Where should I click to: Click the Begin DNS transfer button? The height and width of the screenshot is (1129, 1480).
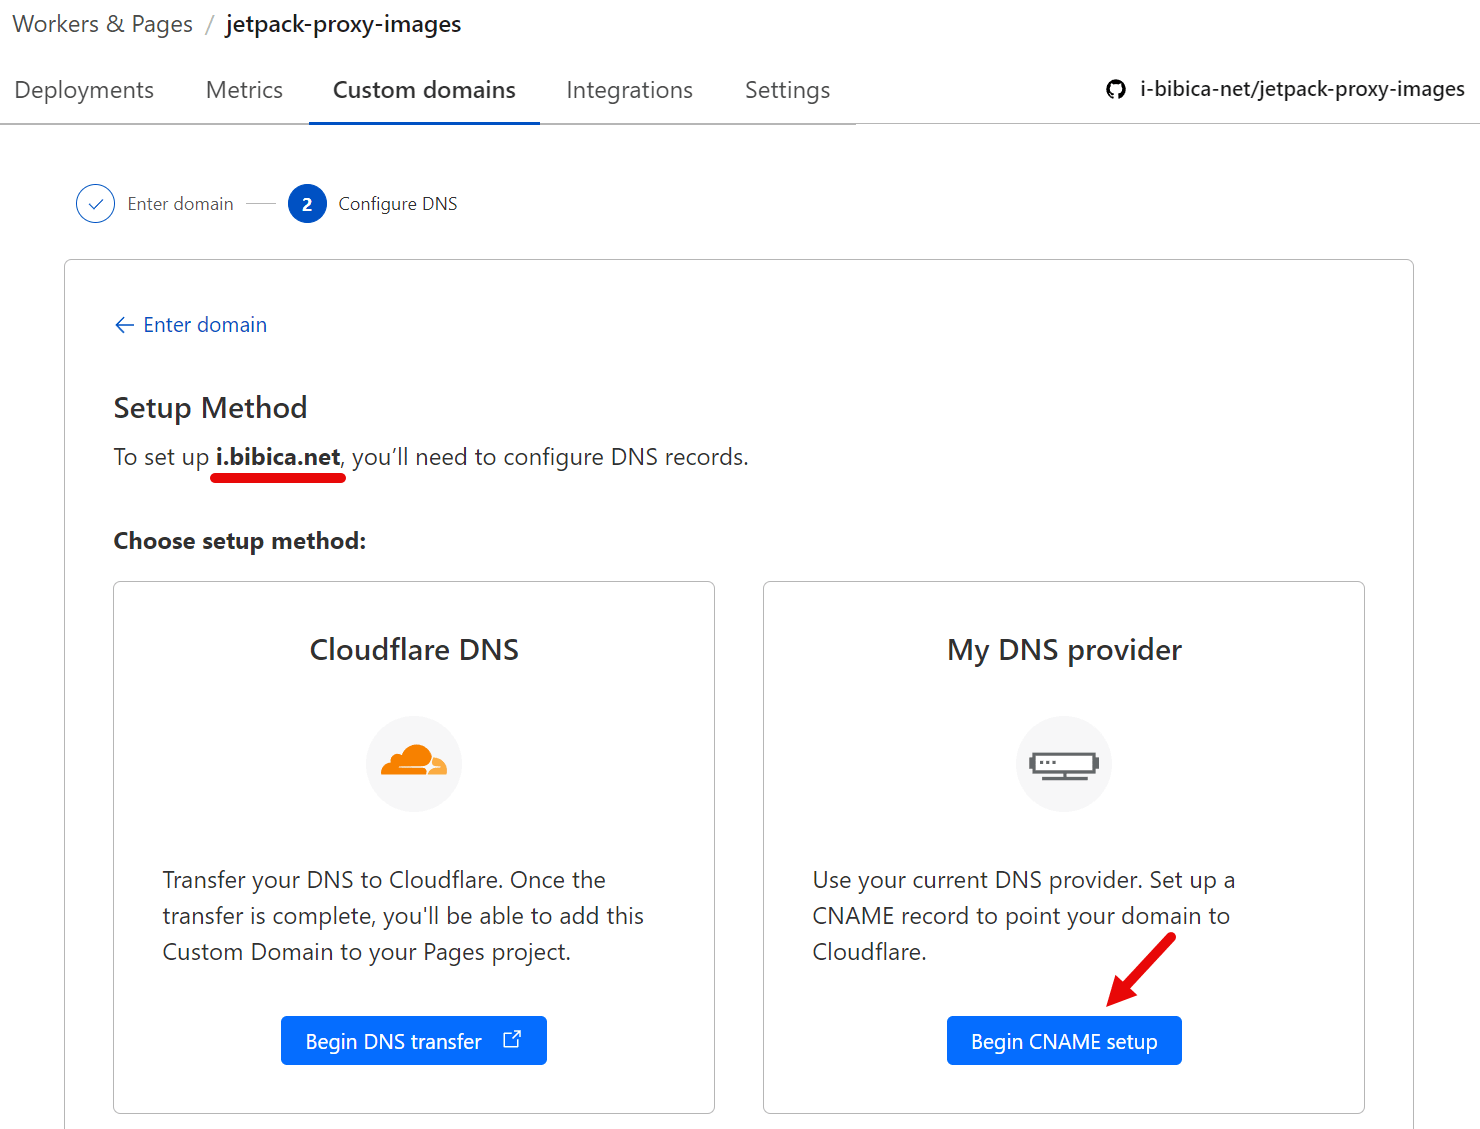tap(414, 1041)
